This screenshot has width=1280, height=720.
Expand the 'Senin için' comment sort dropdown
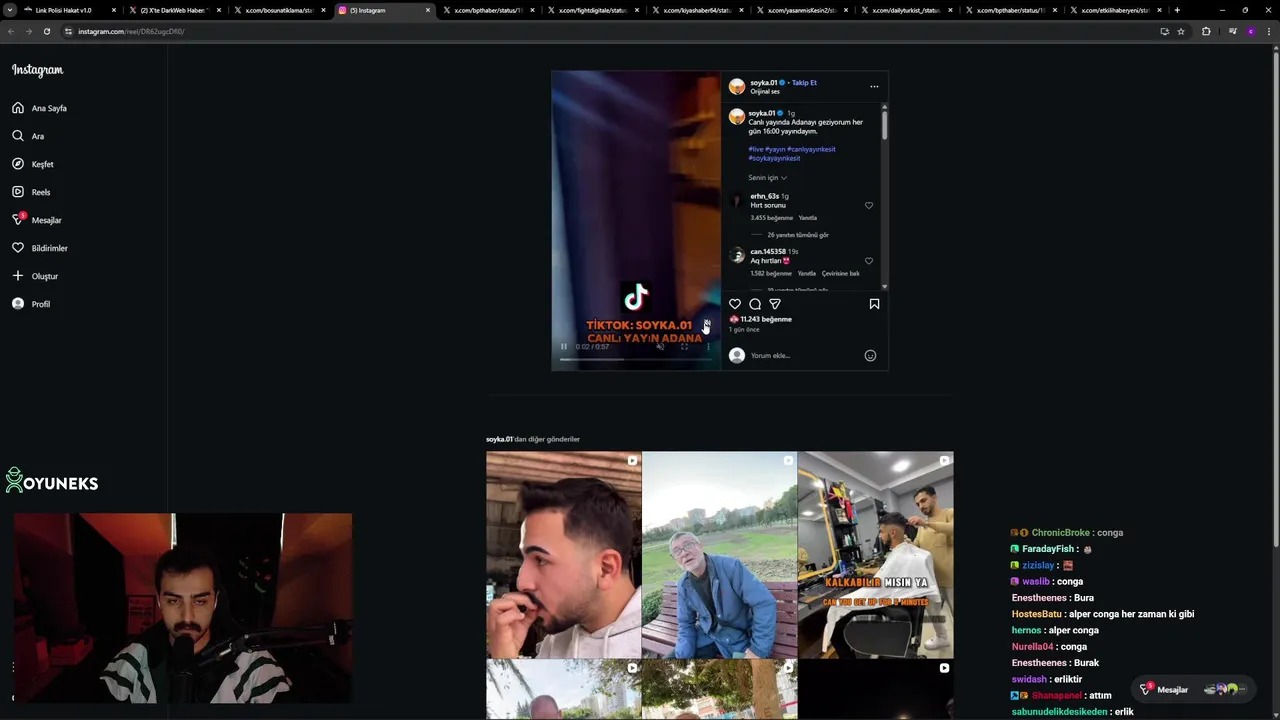click(768, 177)
